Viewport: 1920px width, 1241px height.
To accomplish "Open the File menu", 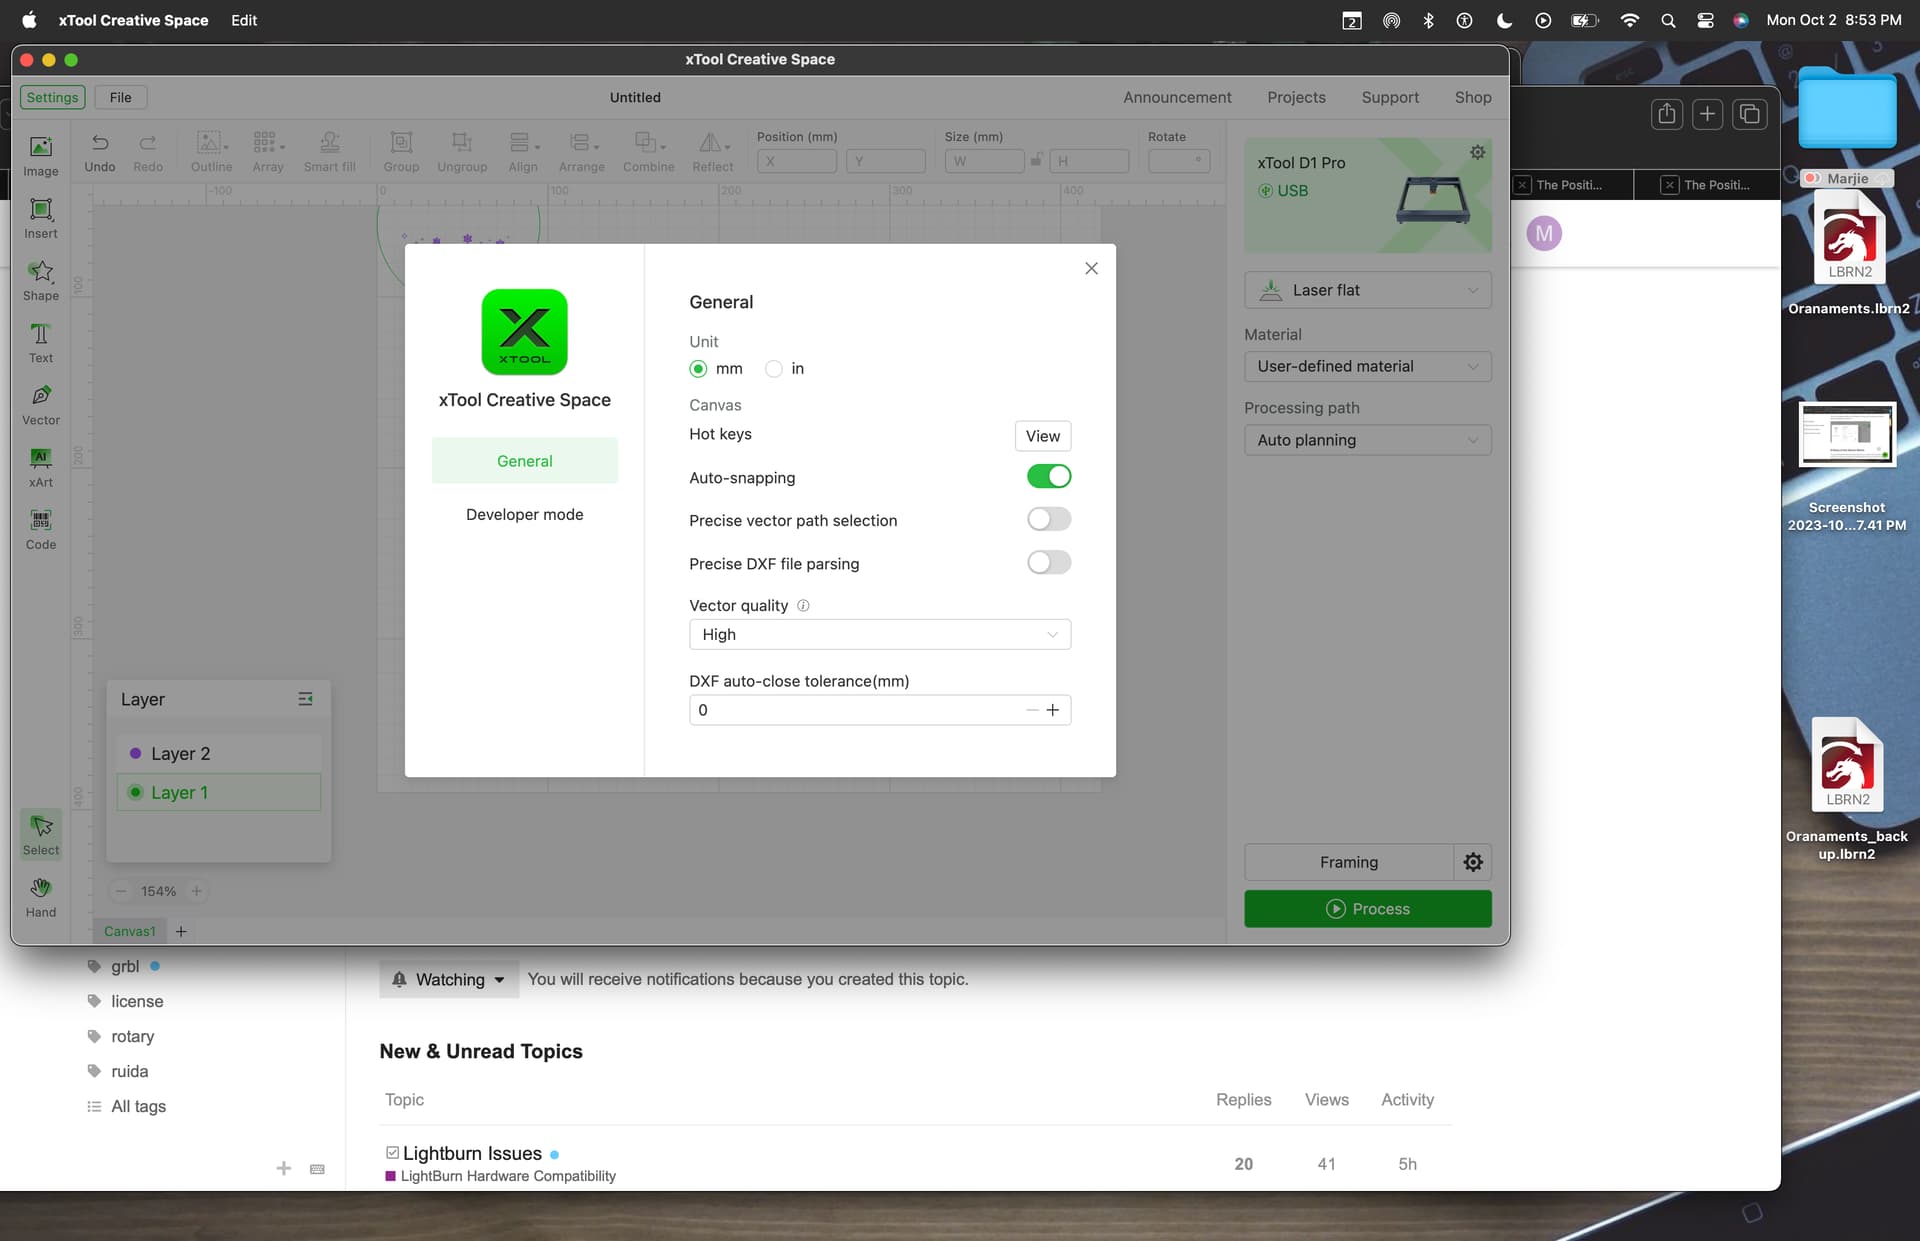I will pos(120,97).
